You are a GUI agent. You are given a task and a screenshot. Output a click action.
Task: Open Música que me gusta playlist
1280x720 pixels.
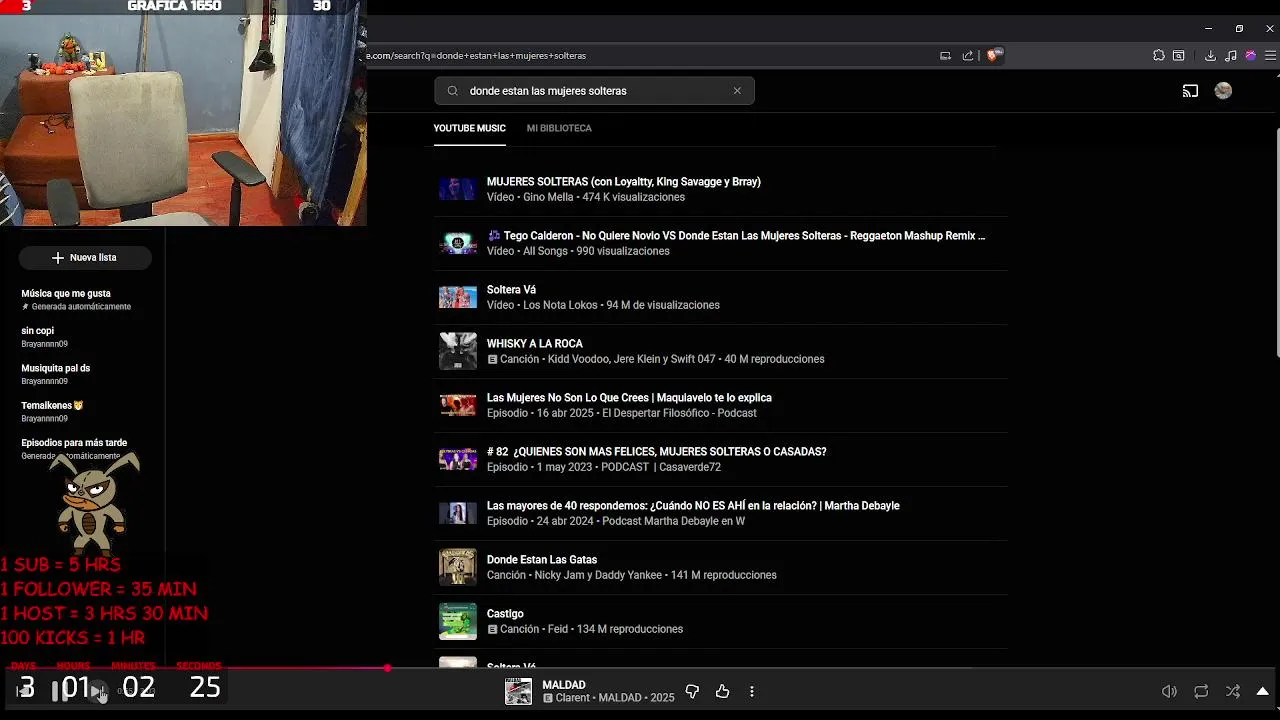[66, 294]
